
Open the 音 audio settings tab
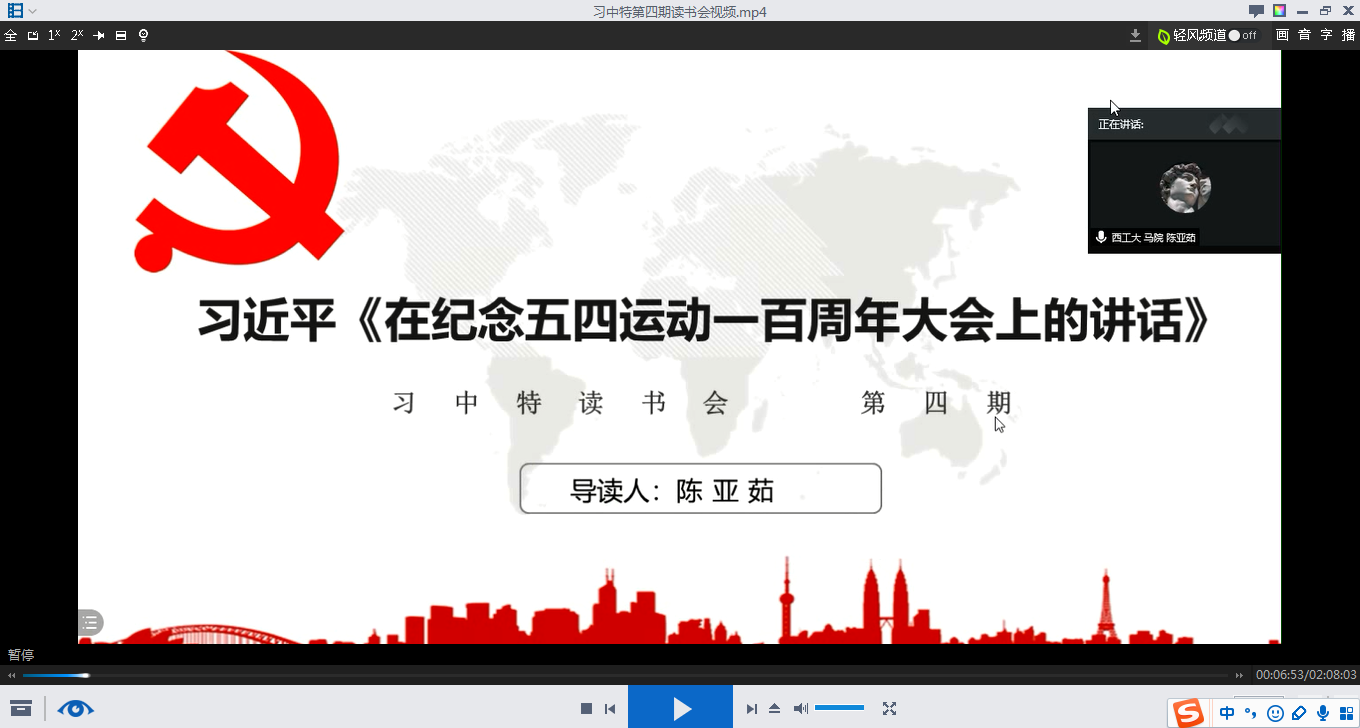click(1304, 35)
